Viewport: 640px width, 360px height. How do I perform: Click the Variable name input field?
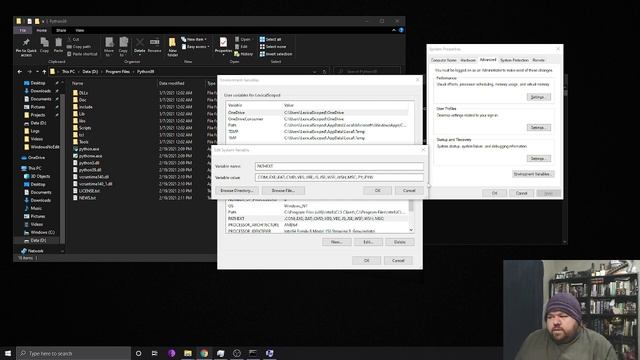click(x=339, y=166)
